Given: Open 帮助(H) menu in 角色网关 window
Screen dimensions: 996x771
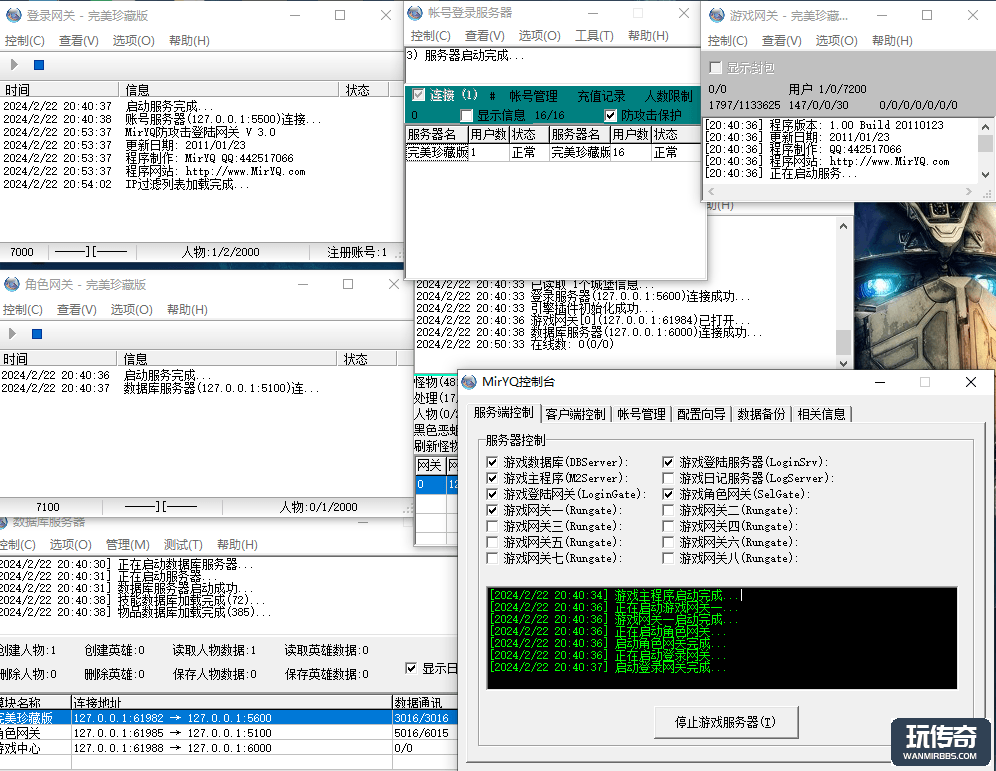Looking at the screenshot, I should click(x=187, y=309).
